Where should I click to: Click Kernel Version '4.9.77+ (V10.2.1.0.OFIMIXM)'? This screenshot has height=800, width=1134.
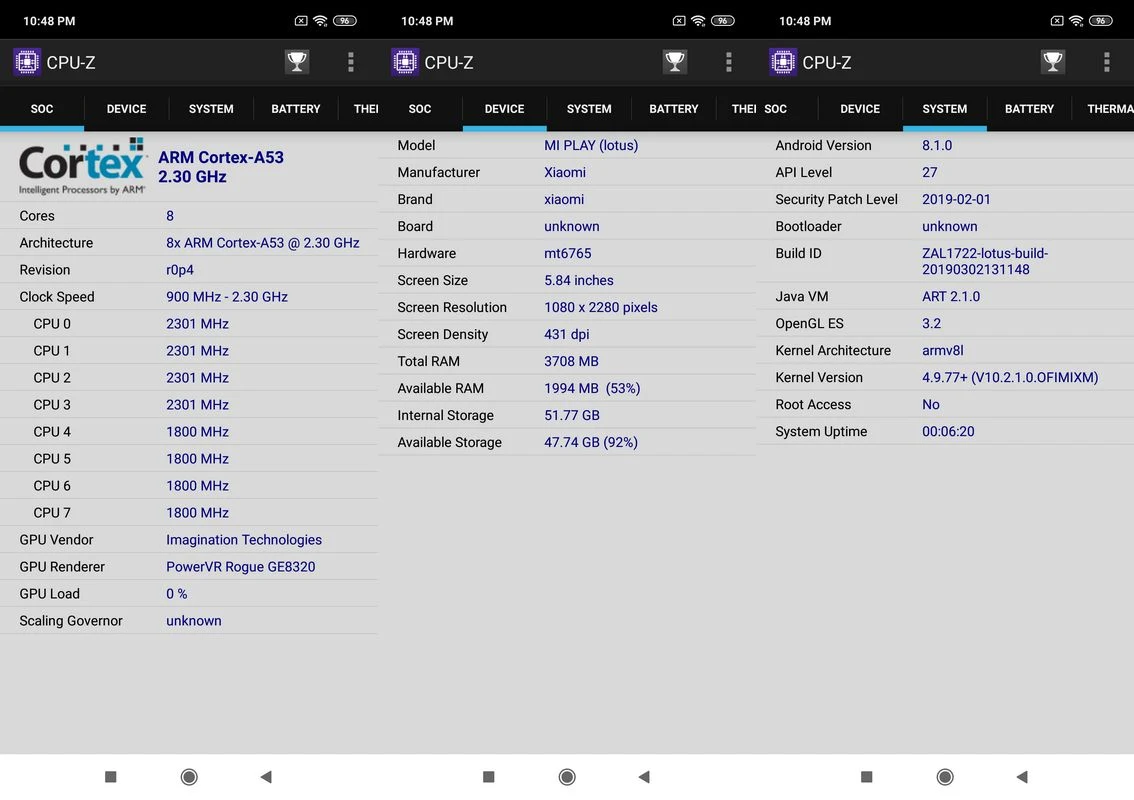click(x=1010, y=378)
